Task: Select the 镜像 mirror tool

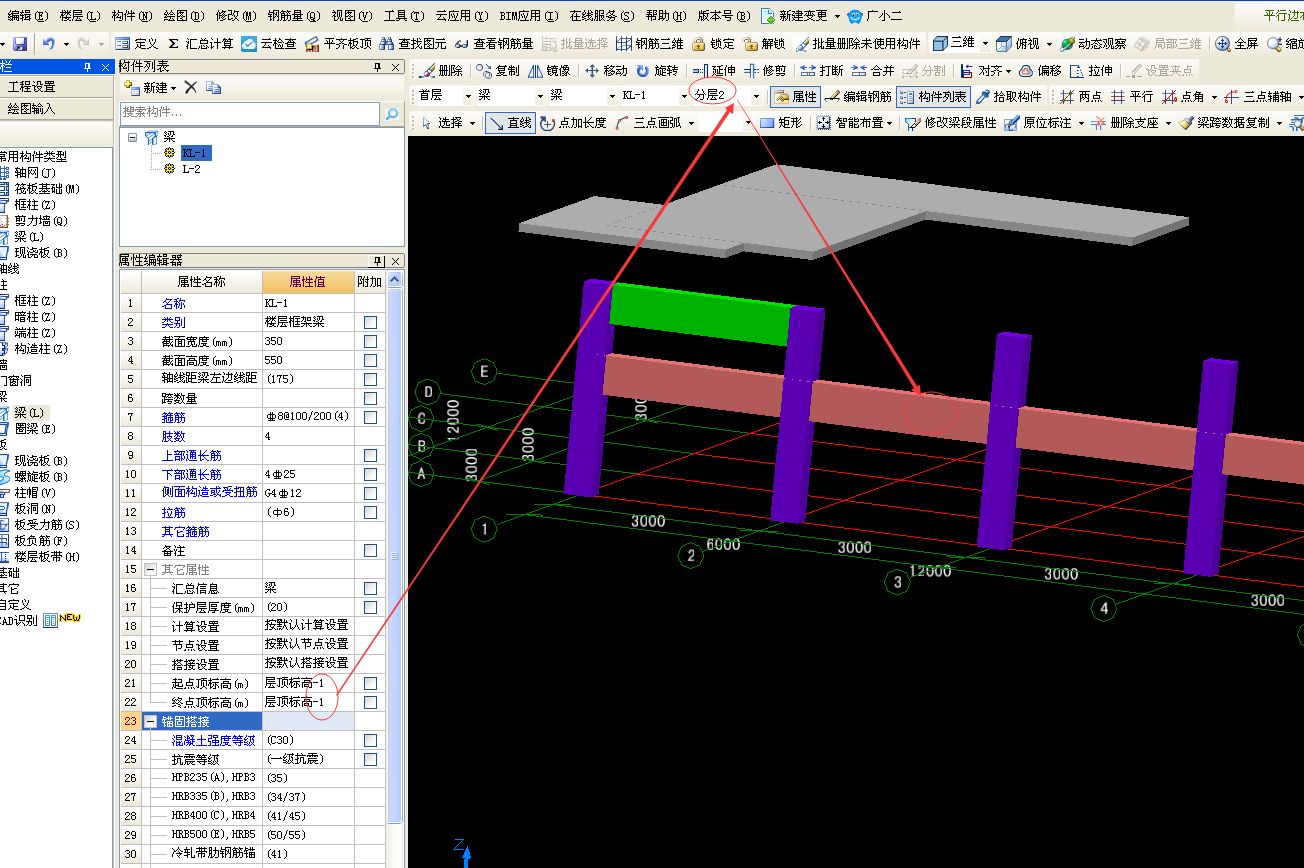Action: (x=549, y=71)
